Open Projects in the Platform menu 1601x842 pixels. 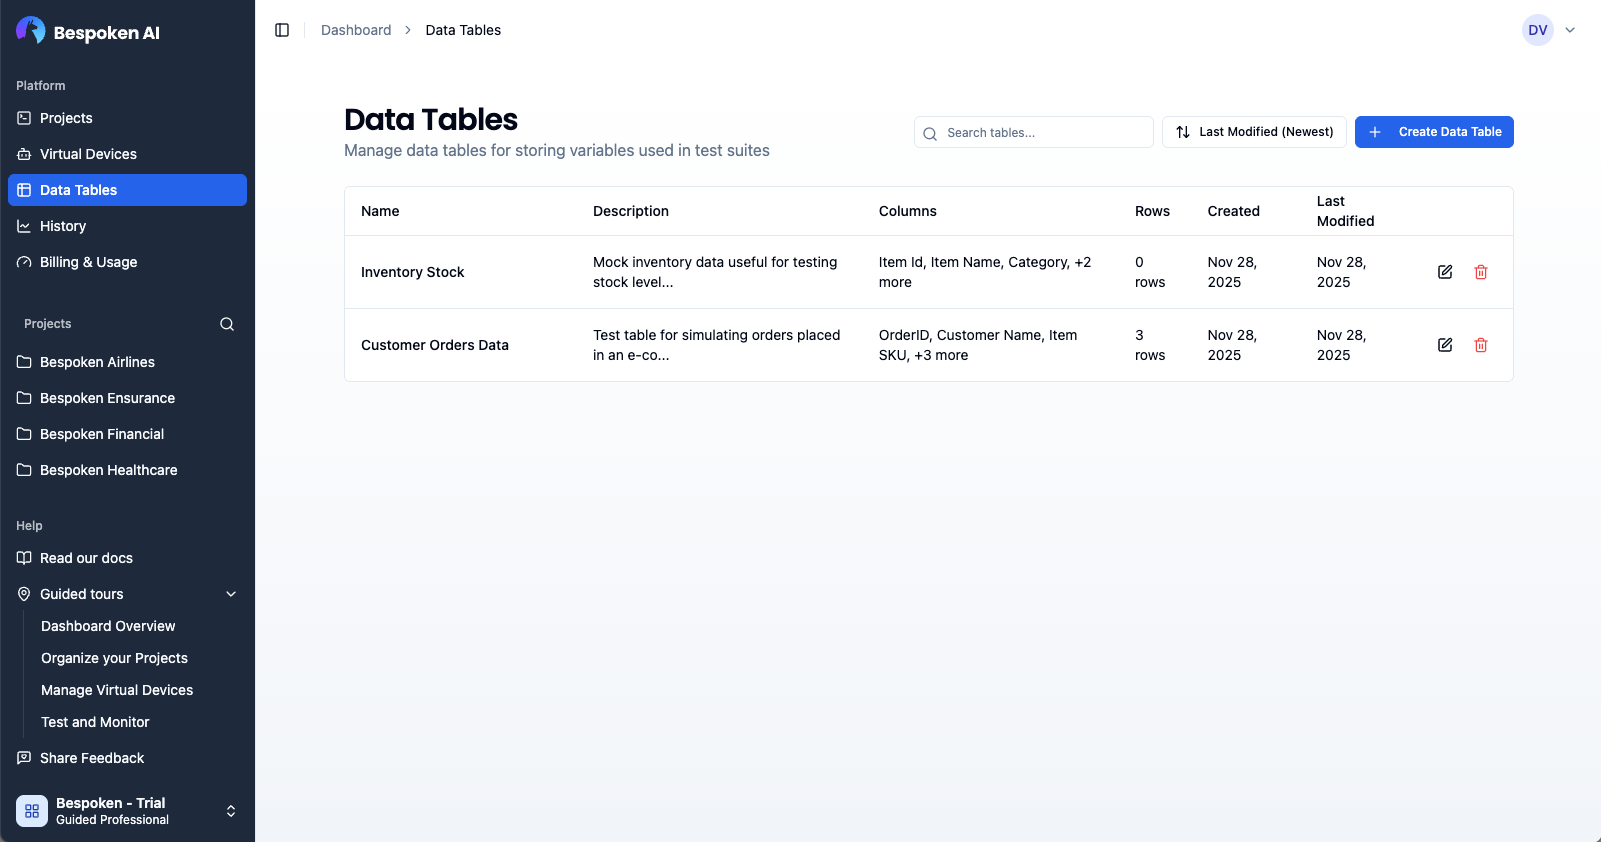pos(127,118)
